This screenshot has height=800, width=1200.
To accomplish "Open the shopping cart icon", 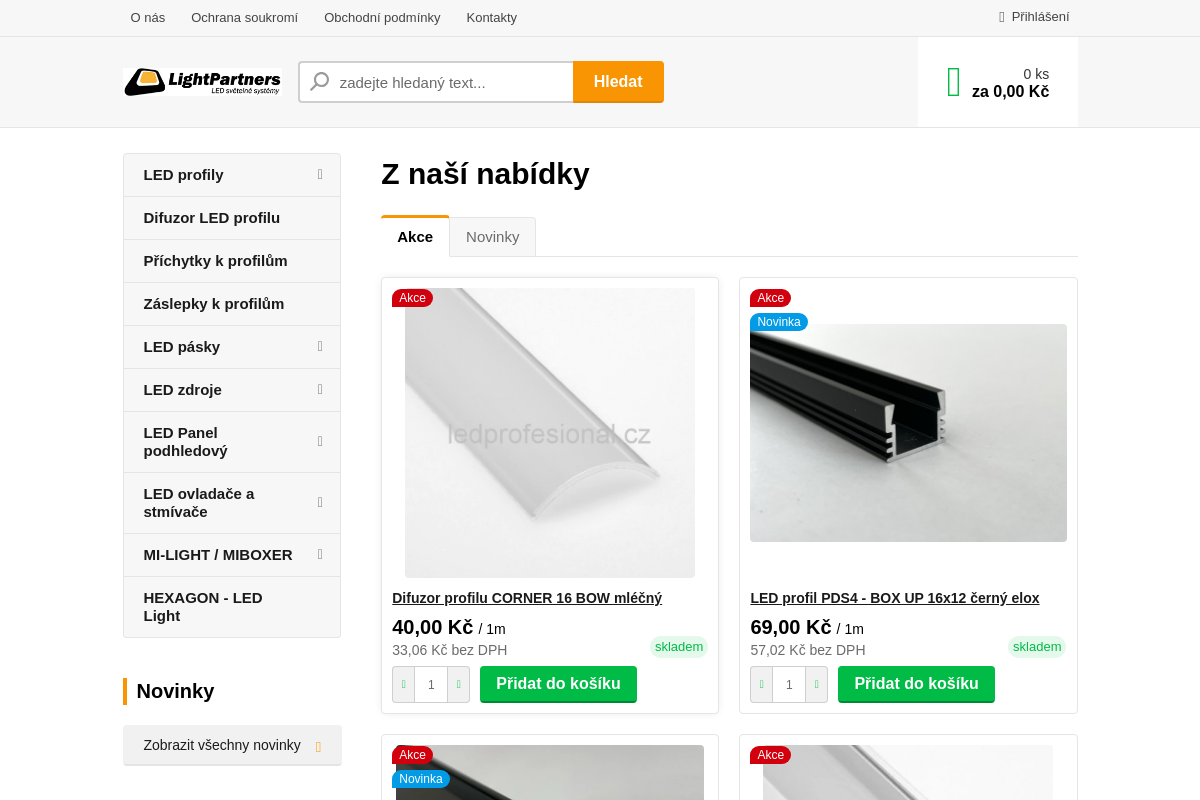I will (x=954, y=82).
